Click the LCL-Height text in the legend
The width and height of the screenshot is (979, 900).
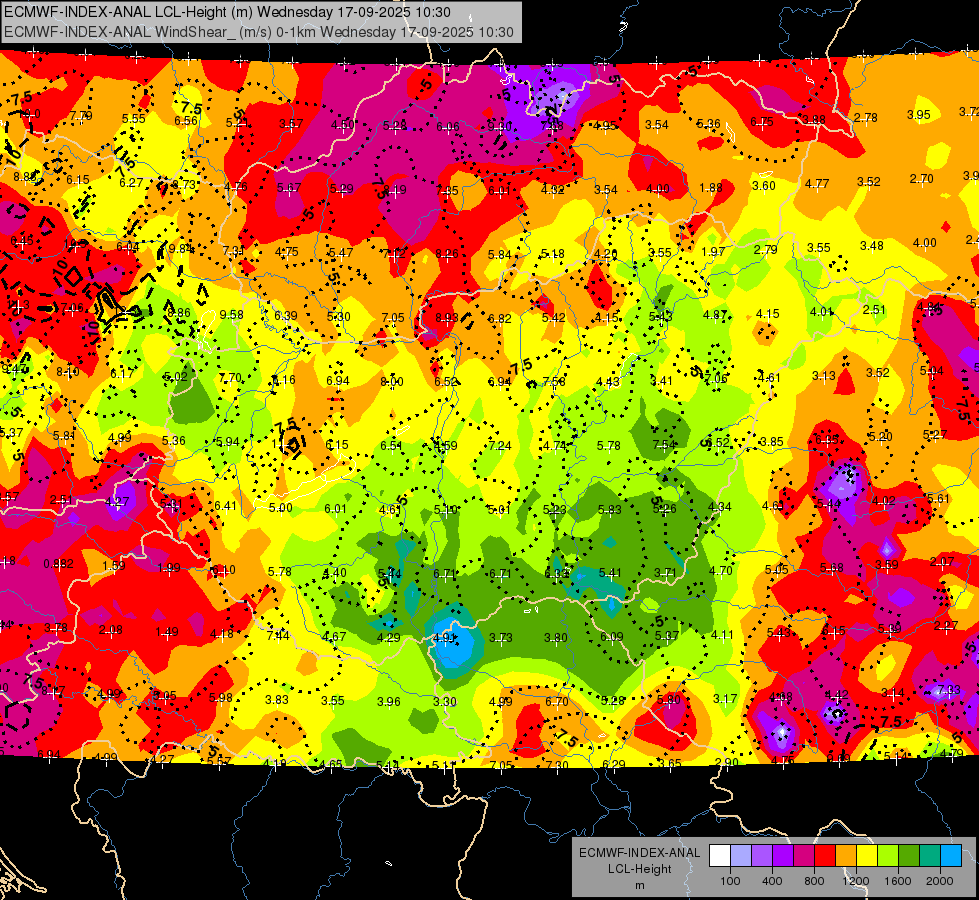click(x=639, y=869)
